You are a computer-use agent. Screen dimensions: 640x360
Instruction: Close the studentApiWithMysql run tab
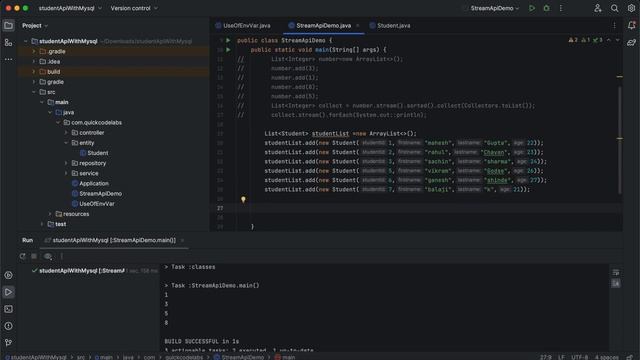tap(182, 240)
